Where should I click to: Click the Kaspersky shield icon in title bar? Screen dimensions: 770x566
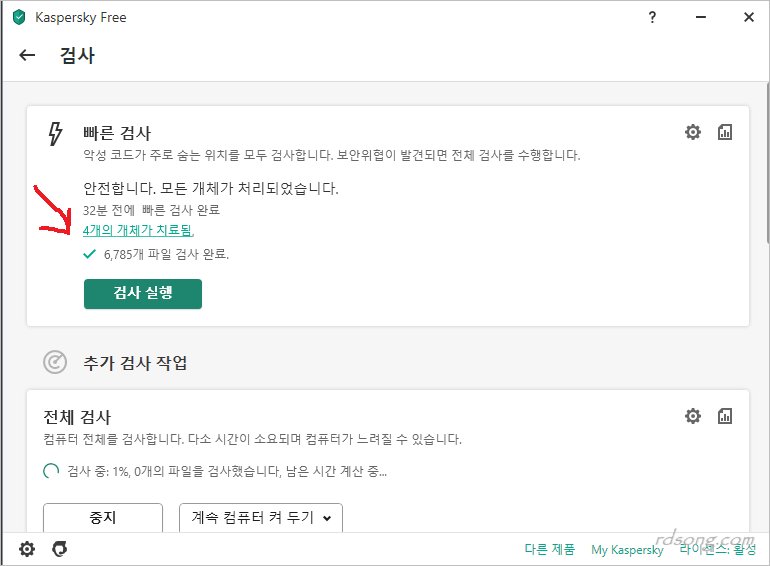18,17
